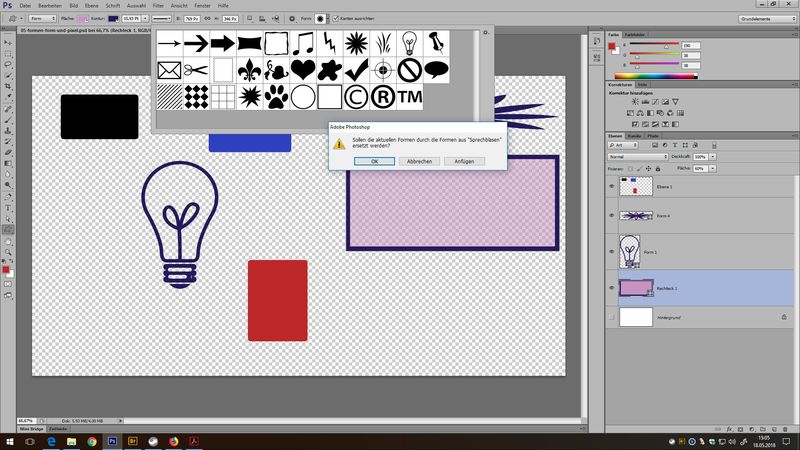Open the Normal blend mode dropdown
The height and width of the screenshot is (450, 800).
pos(637,157)
